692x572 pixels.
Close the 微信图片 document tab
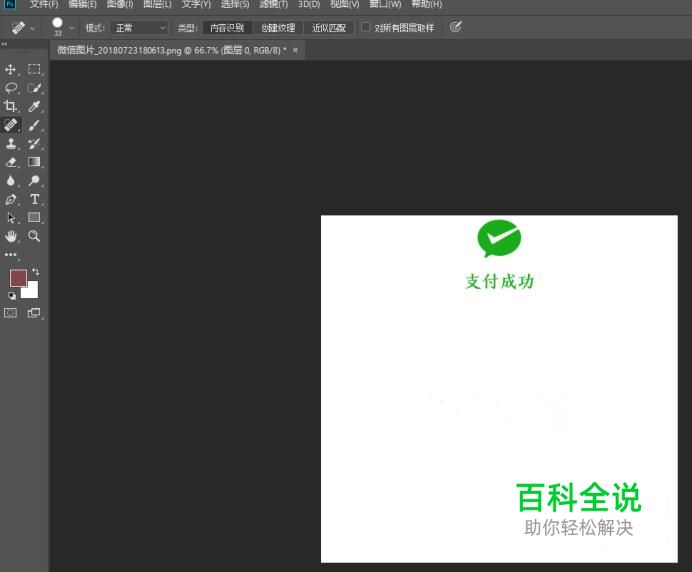click(295, 50)
